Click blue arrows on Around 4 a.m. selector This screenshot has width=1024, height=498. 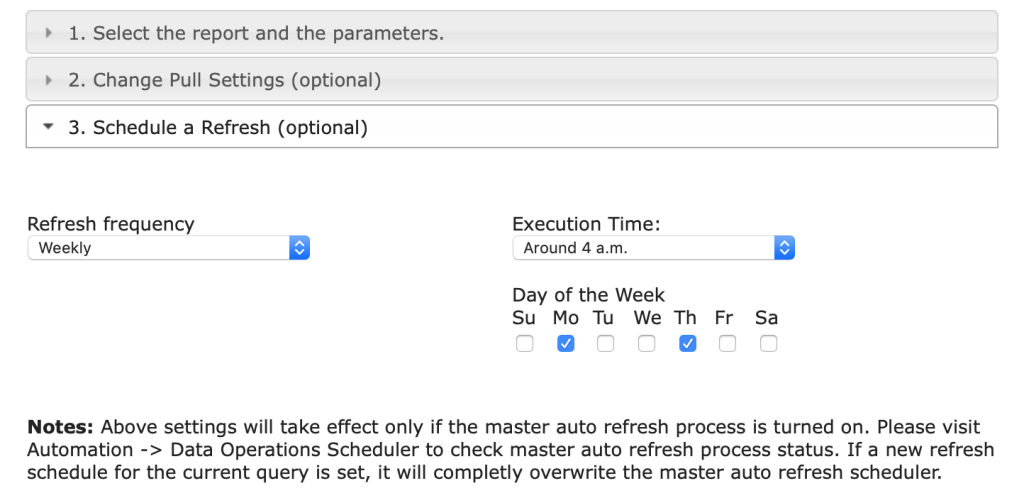(x=785, y=248)
